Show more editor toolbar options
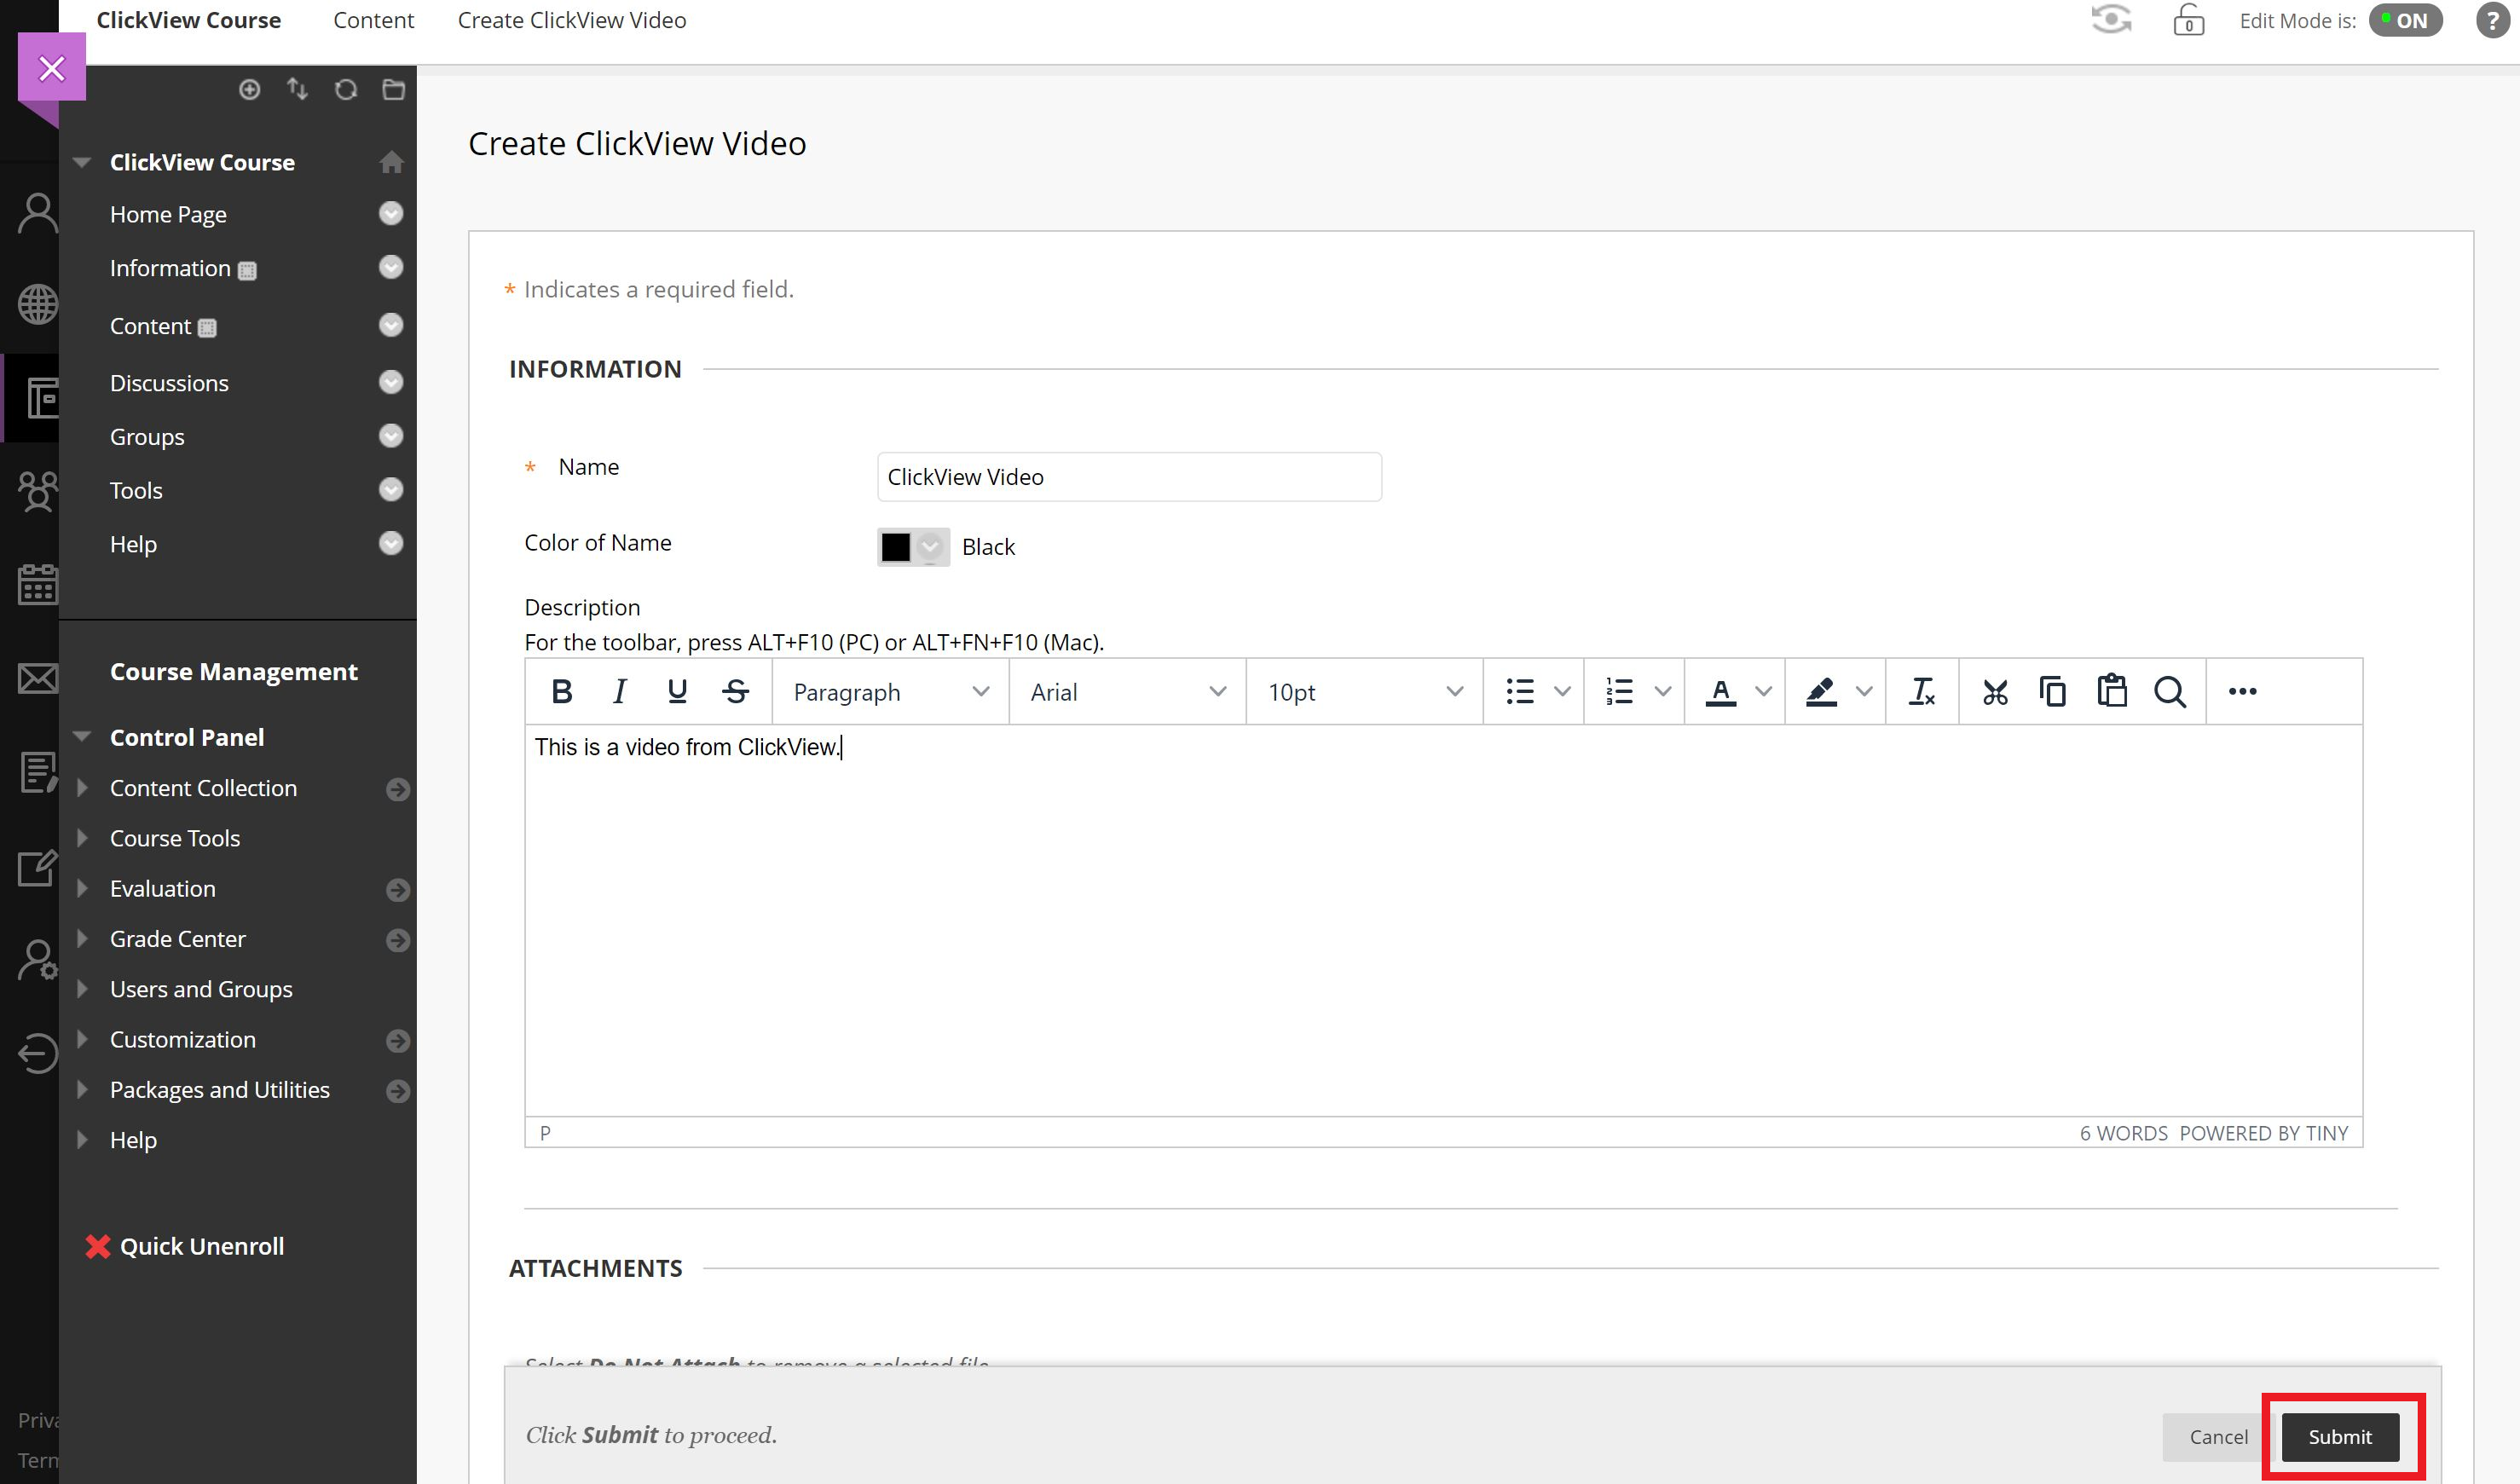 [x=2243, y=691]
